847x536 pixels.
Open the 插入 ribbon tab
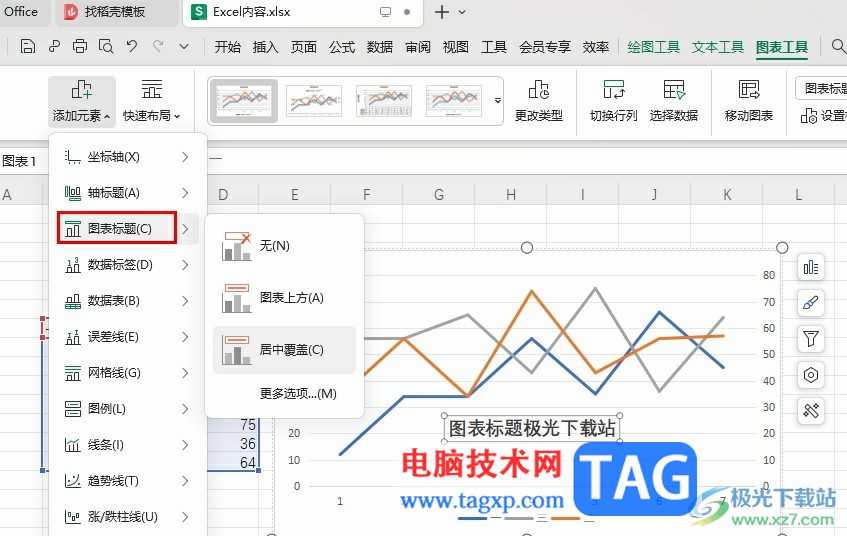pyautogui.click(x=265, y=47)
